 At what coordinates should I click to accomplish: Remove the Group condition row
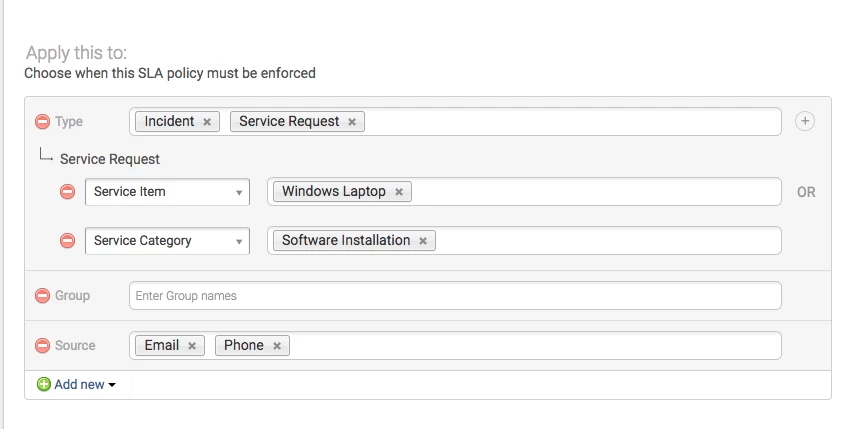pyautogui.click(x=42, y=295)
